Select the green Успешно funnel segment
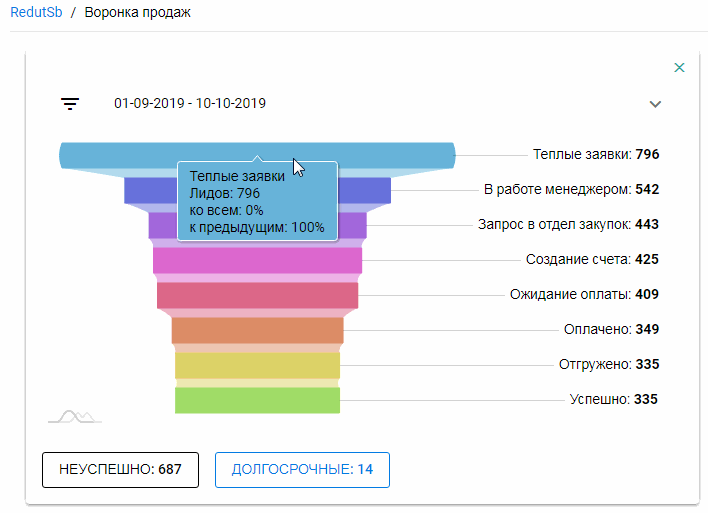 coord(257,400)
